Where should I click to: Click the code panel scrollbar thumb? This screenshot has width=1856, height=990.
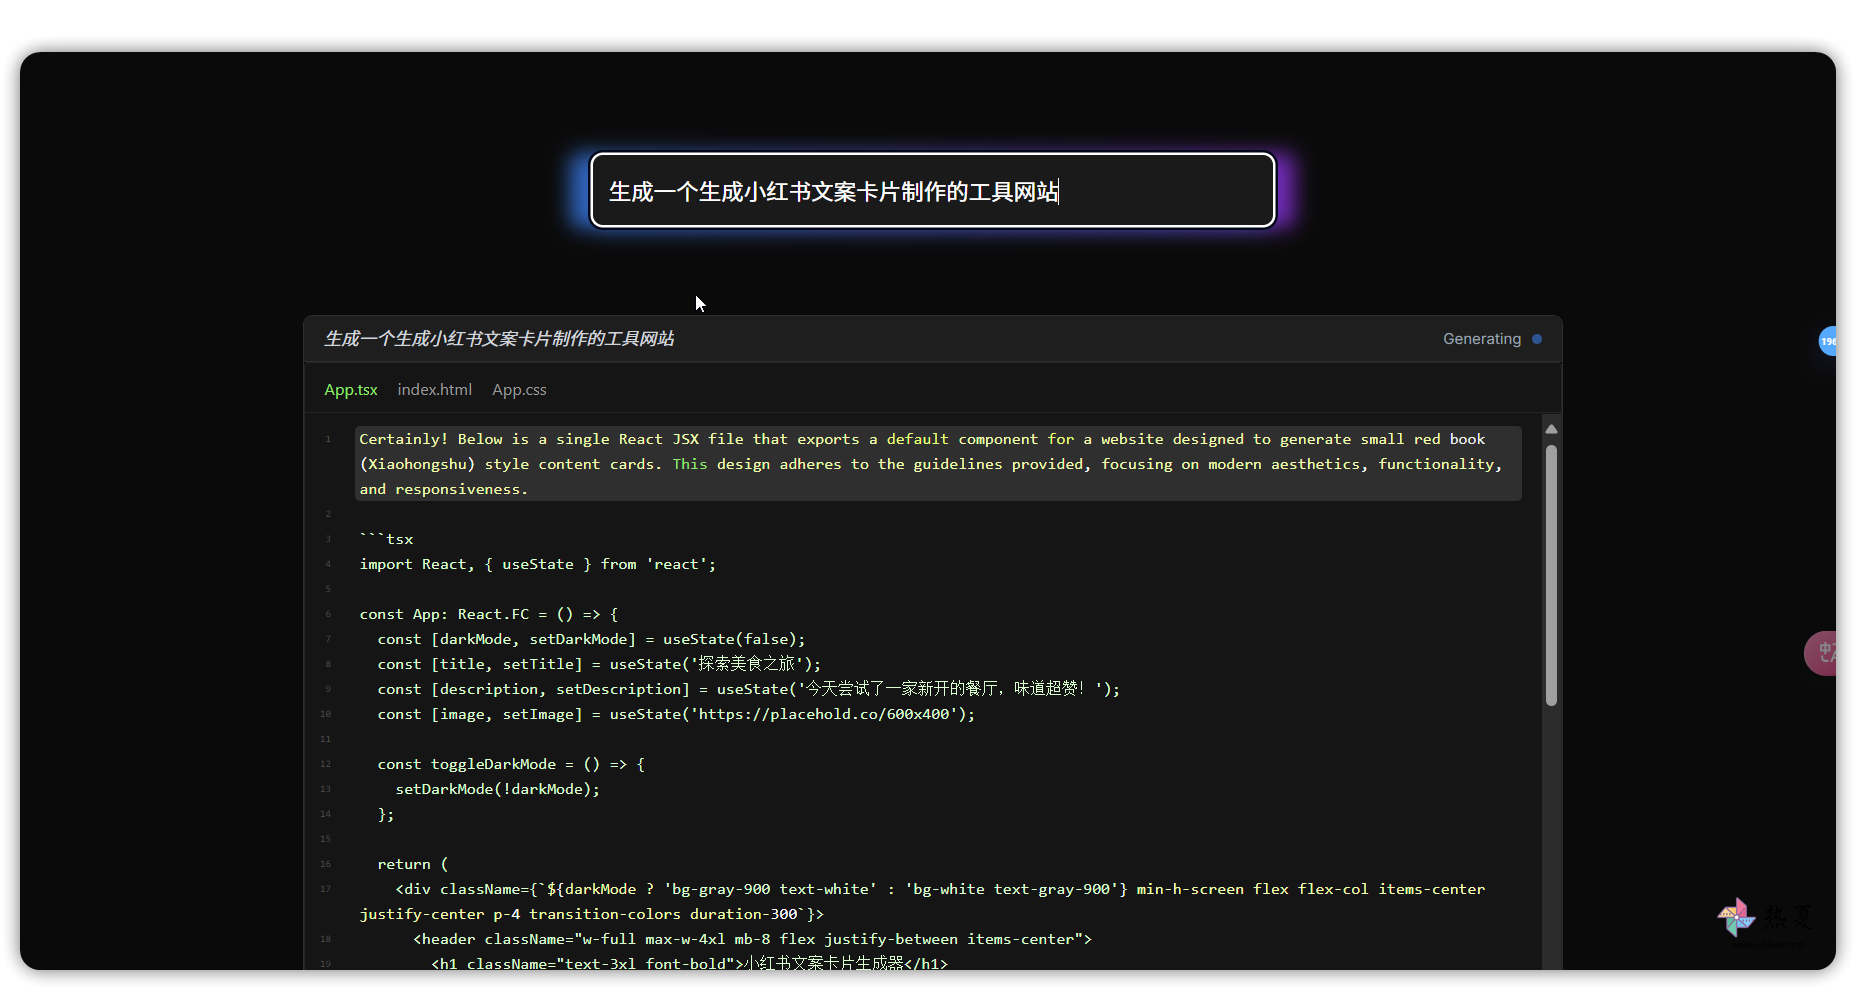pos(1551,575)
